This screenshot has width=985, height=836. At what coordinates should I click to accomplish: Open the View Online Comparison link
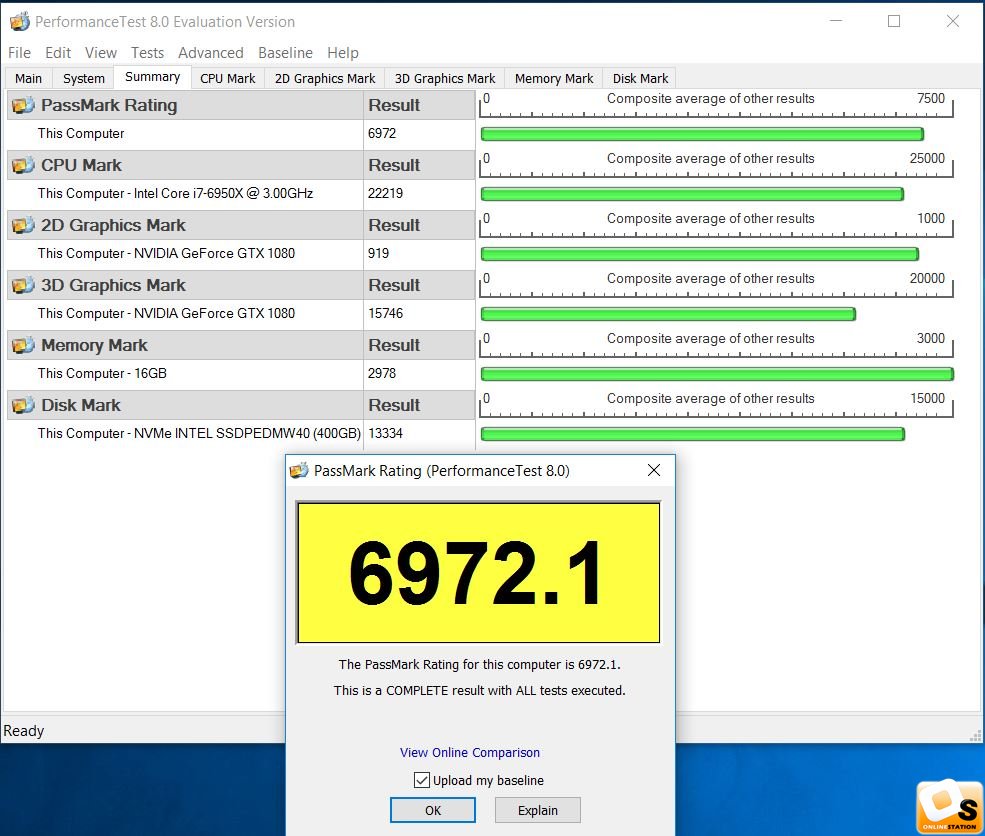click(x=470, y=752)
